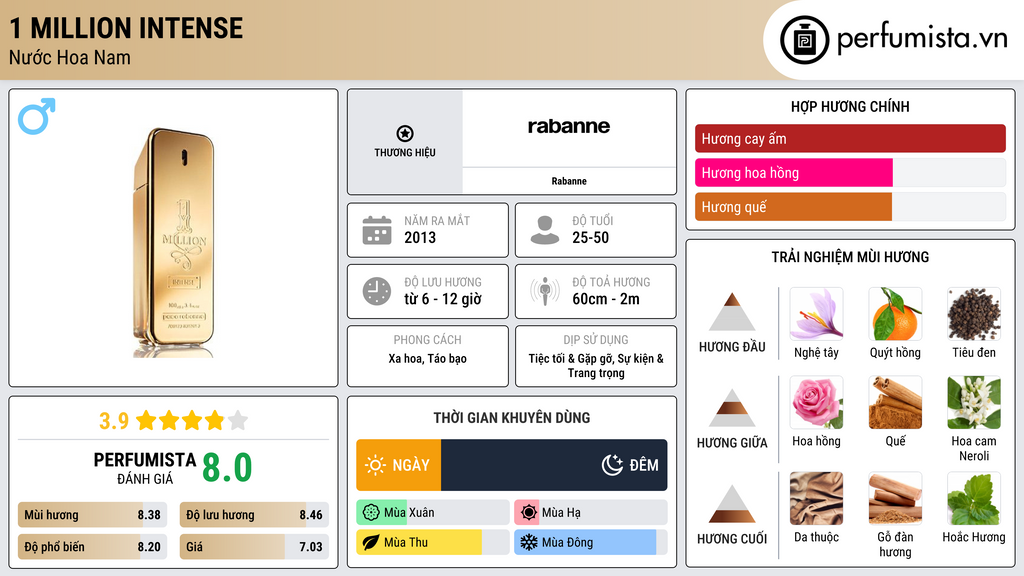Click the 1 Million Intense bottle image
This screenshot has height=576, width=1024.
[x=172, y=240]
